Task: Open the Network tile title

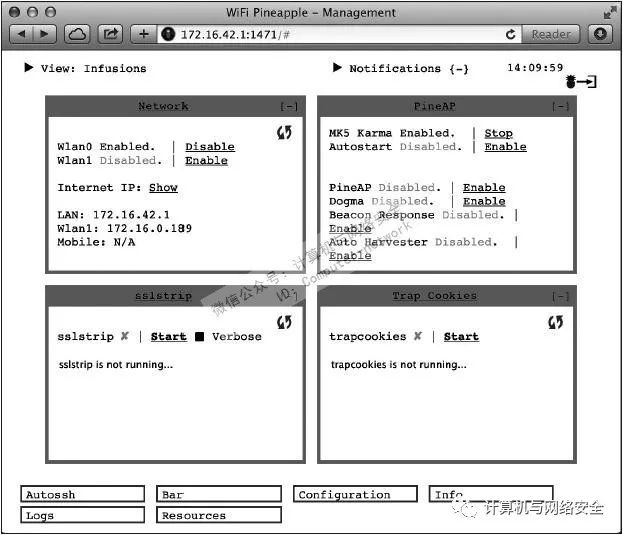Action: (x=163, y=106)
